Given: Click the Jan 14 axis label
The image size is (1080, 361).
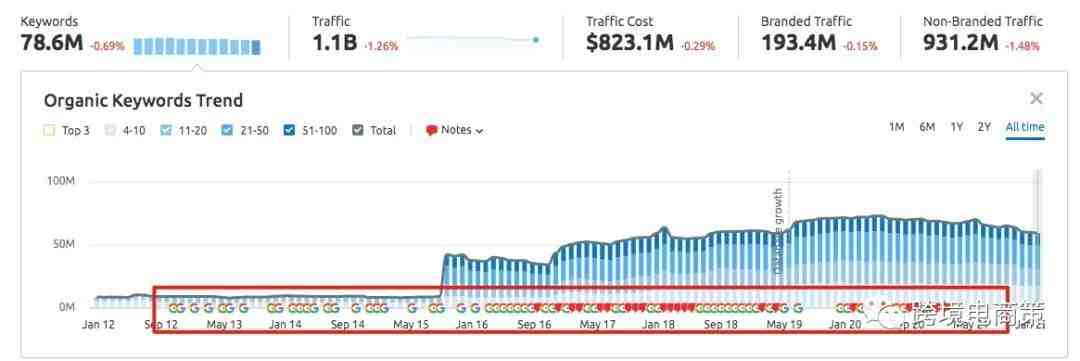Looking at the screenshot, I should click(x=285, y=324).
